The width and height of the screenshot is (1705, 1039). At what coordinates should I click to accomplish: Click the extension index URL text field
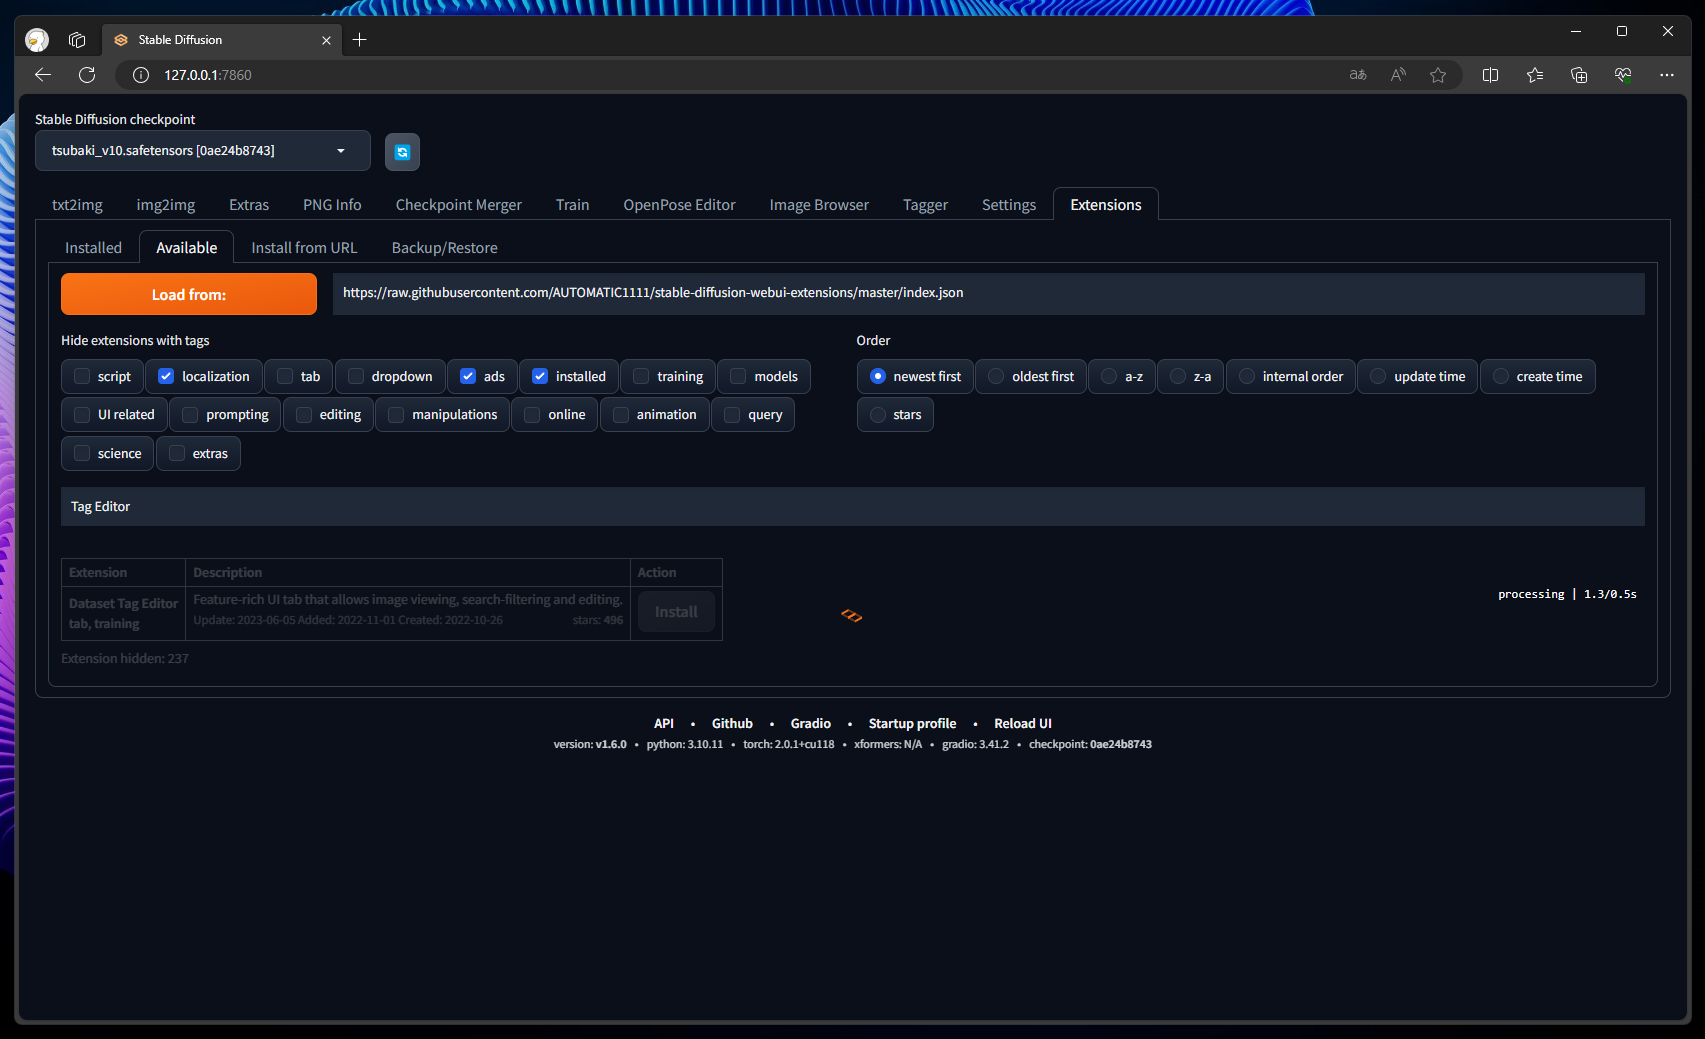coord(988,293)
